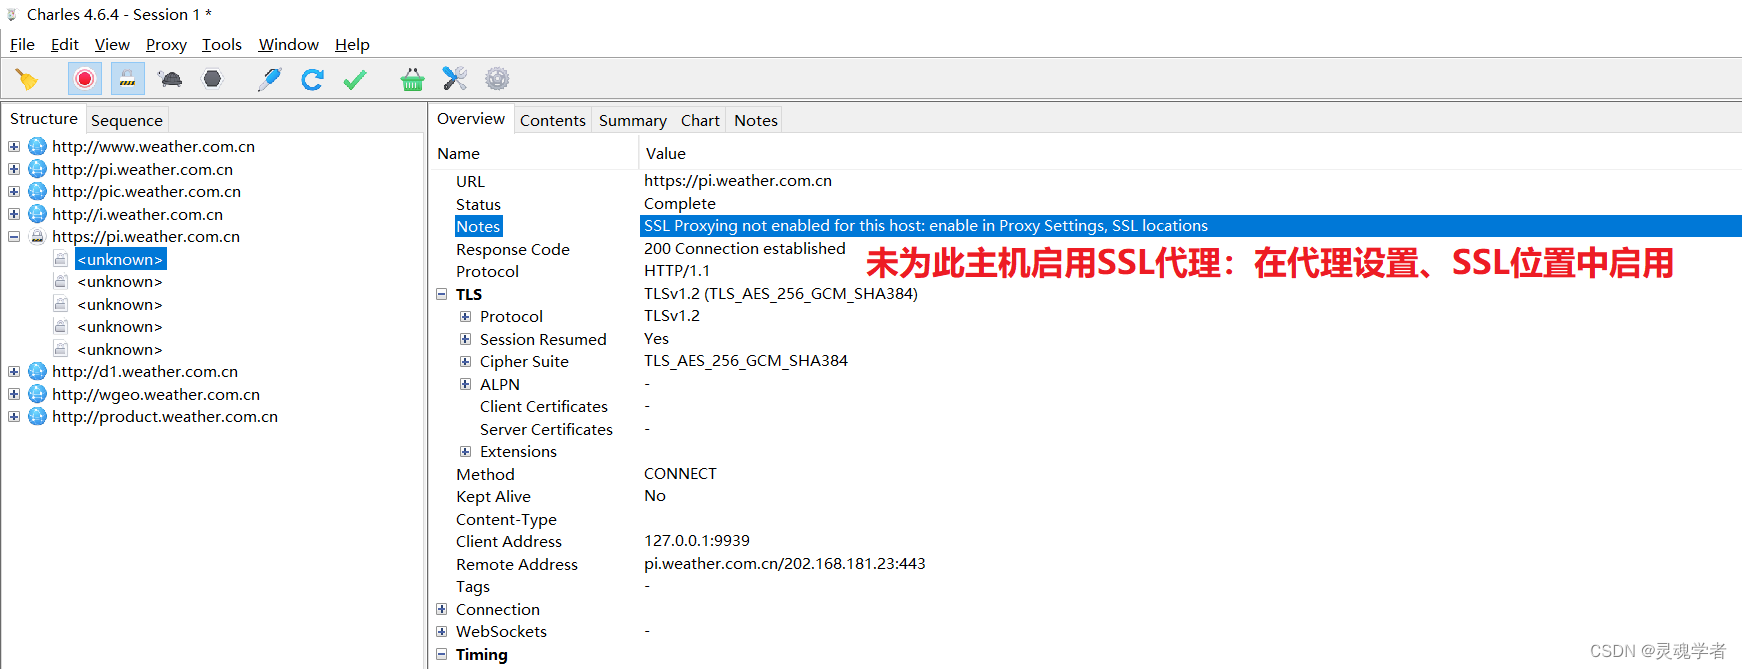Open the Tools menu
Viewport: 1742px width, 669px height.
pos(222,45)
